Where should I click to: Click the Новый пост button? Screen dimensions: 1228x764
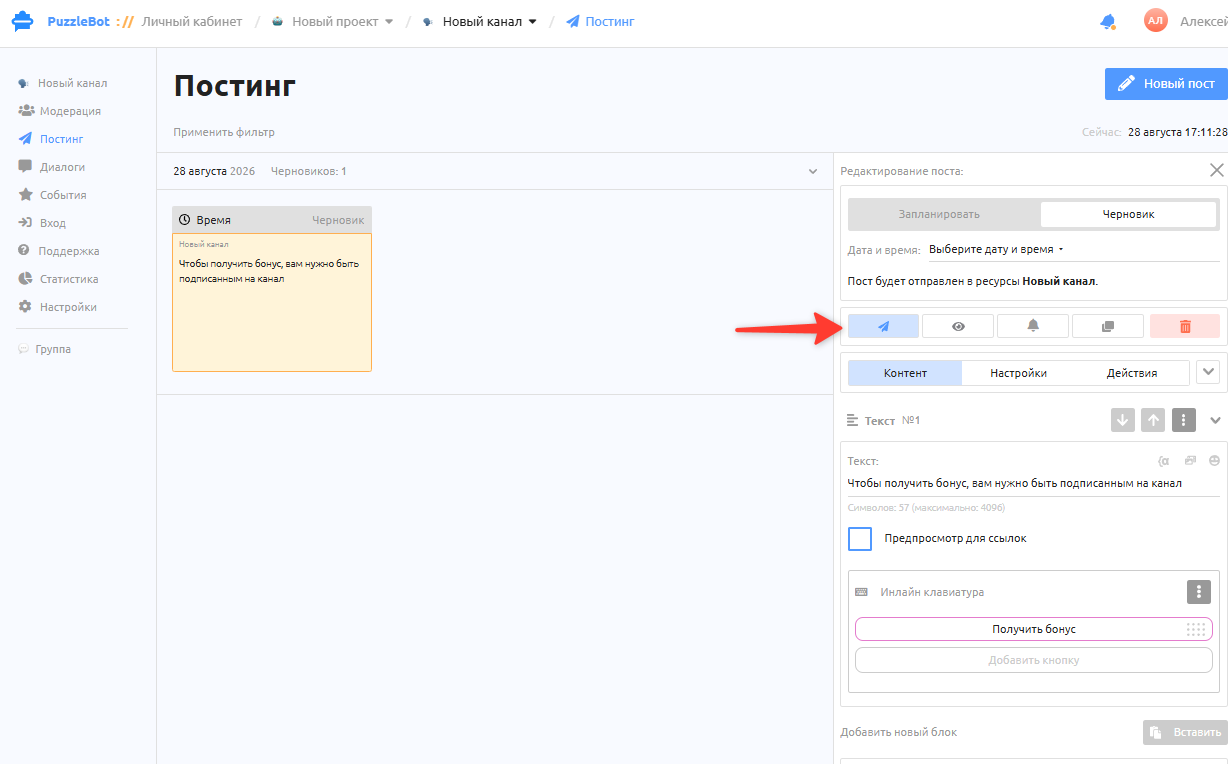point(1166,84)
